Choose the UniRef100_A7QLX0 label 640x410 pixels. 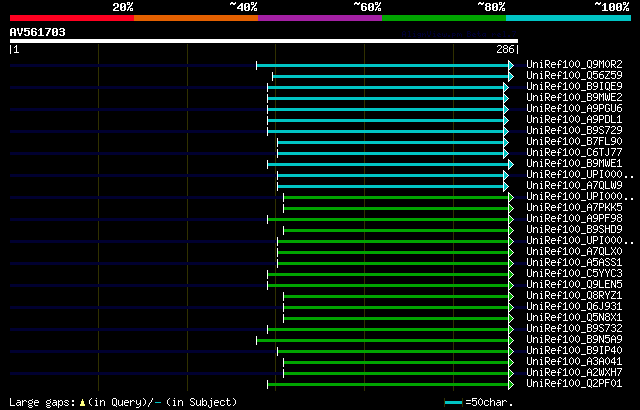coord(574,252)
